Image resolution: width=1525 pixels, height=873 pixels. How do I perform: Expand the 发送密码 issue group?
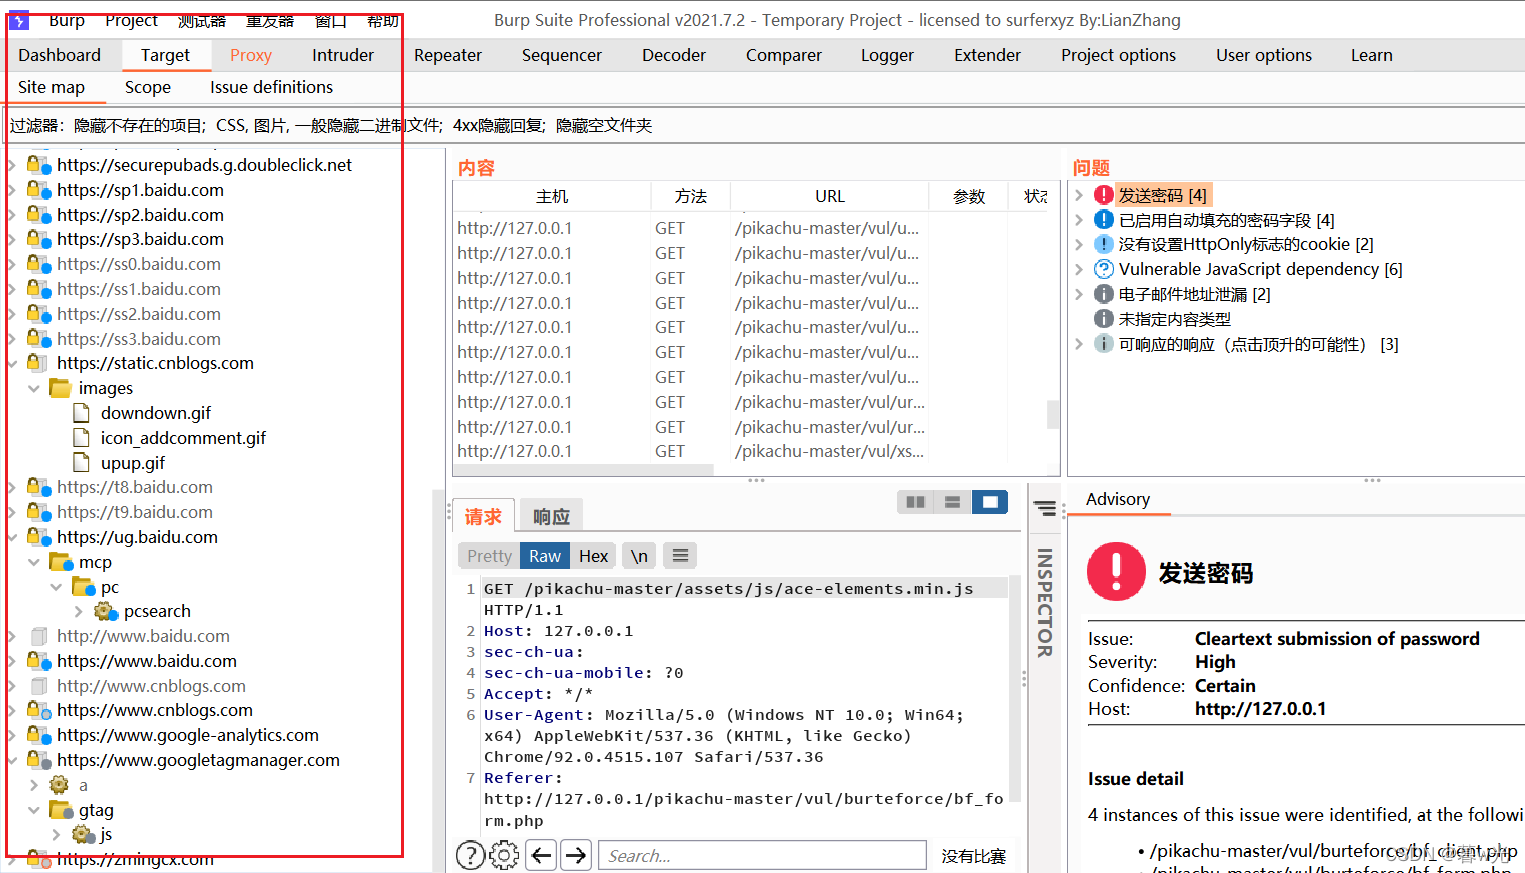click(1079, 195)
